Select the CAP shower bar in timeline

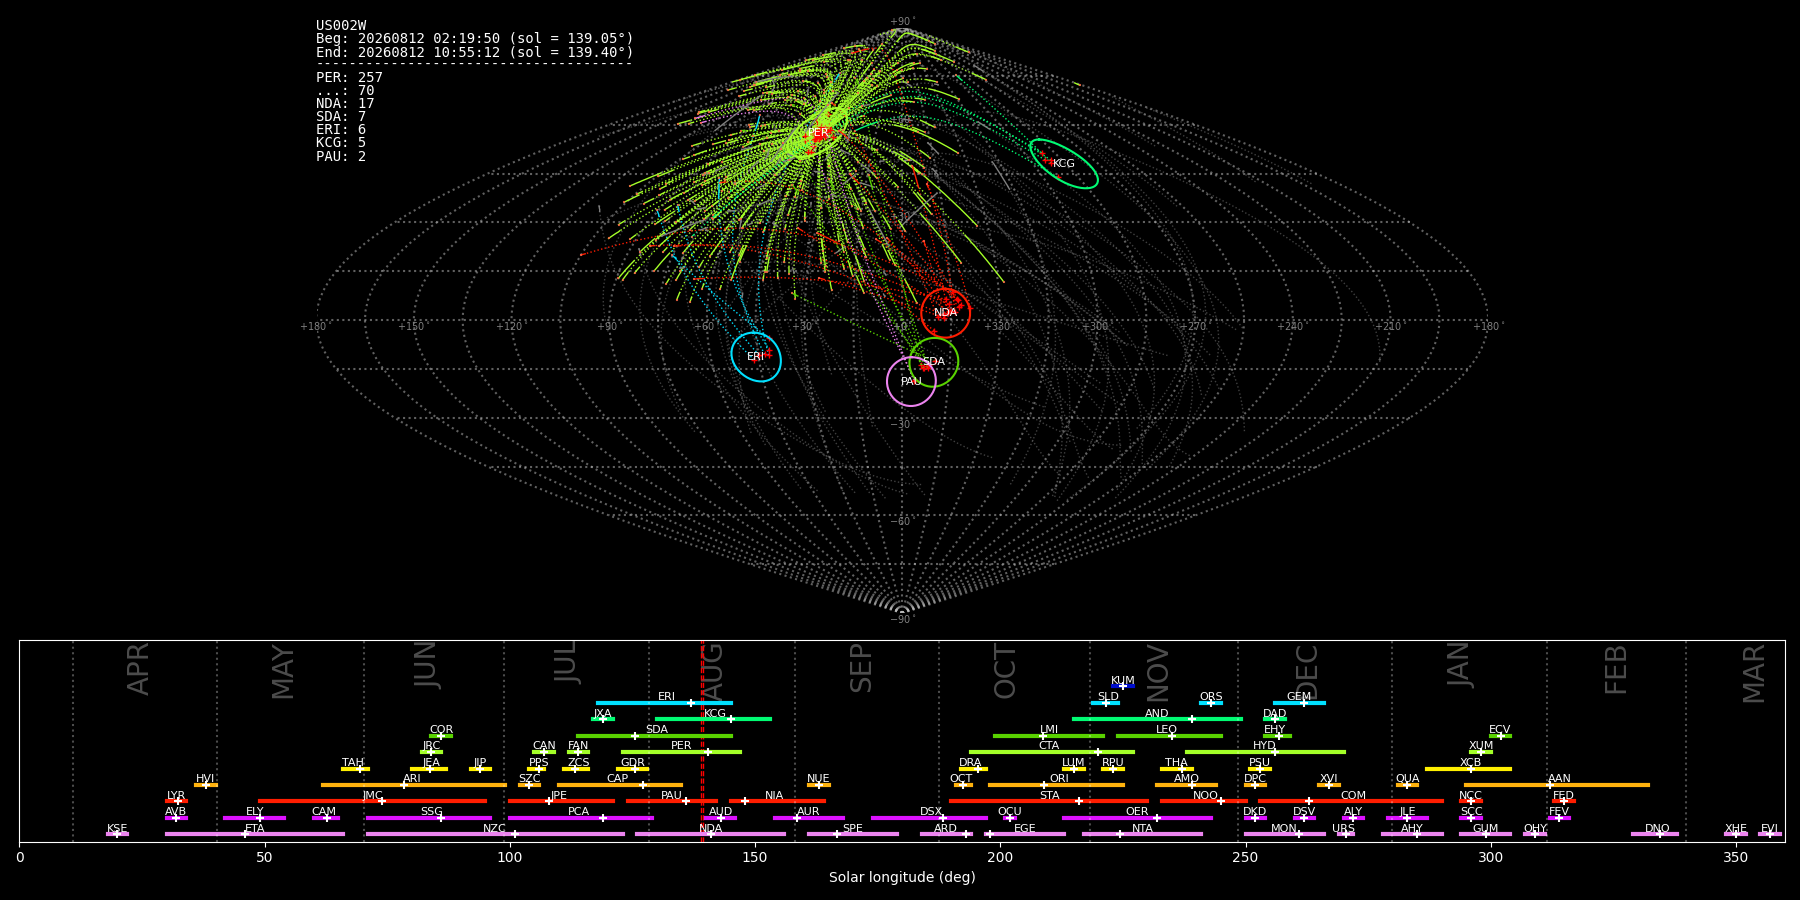(x=620, y=785)
